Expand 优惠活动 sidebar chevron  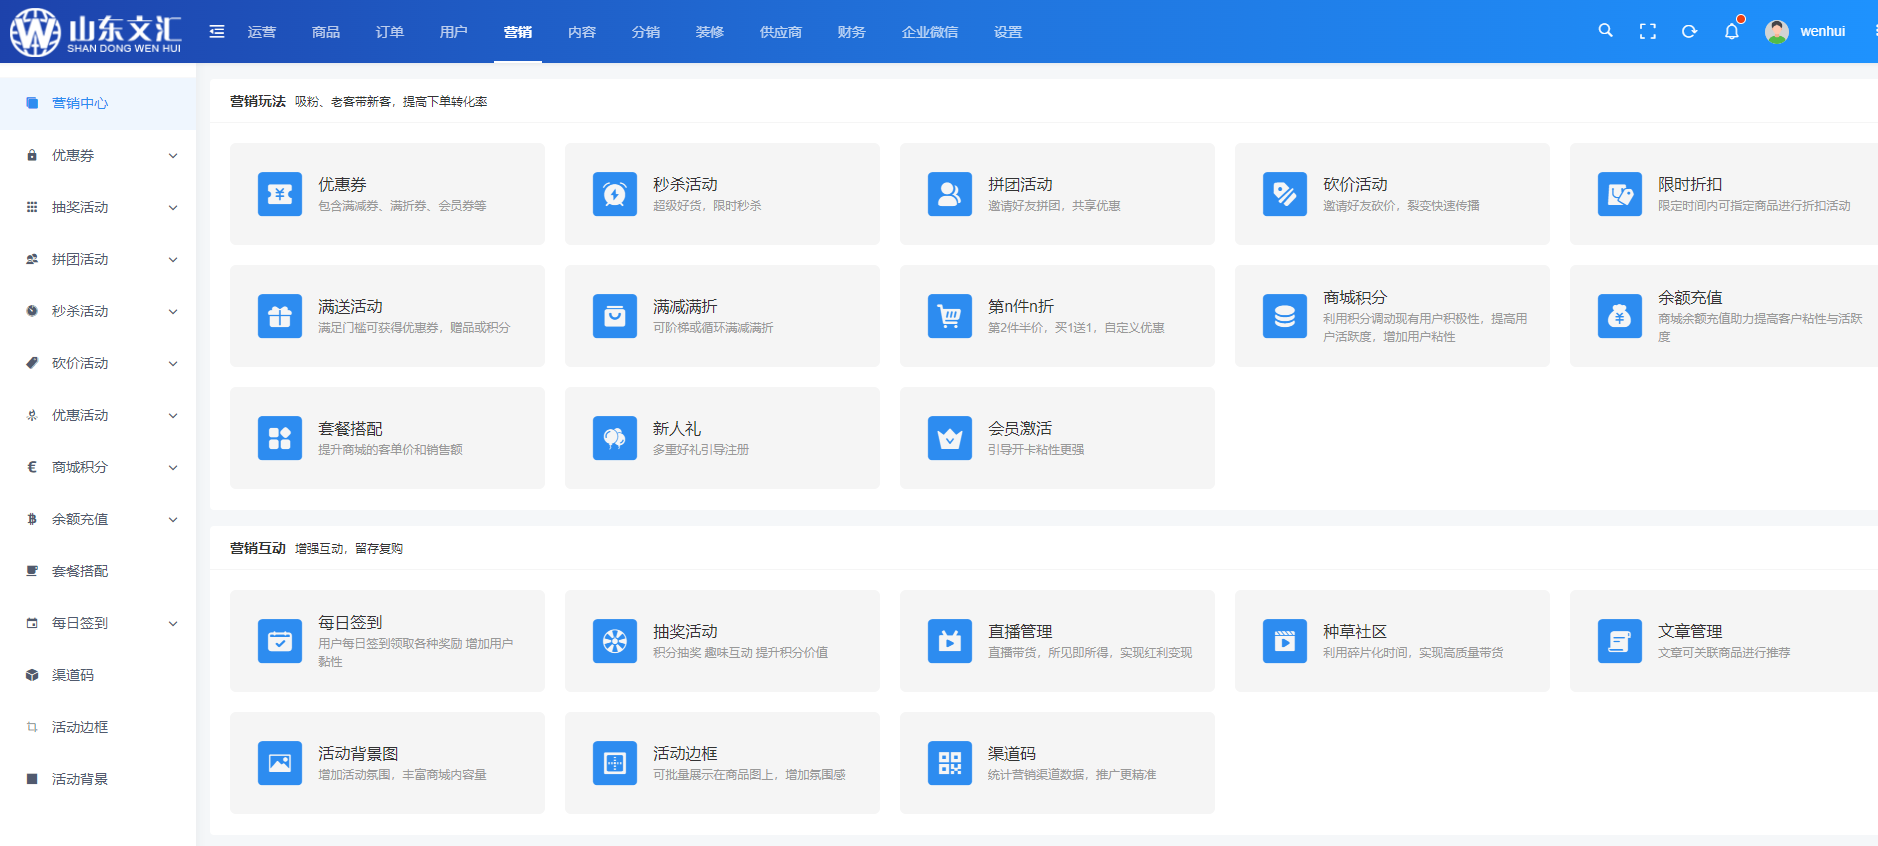(173, 415)
